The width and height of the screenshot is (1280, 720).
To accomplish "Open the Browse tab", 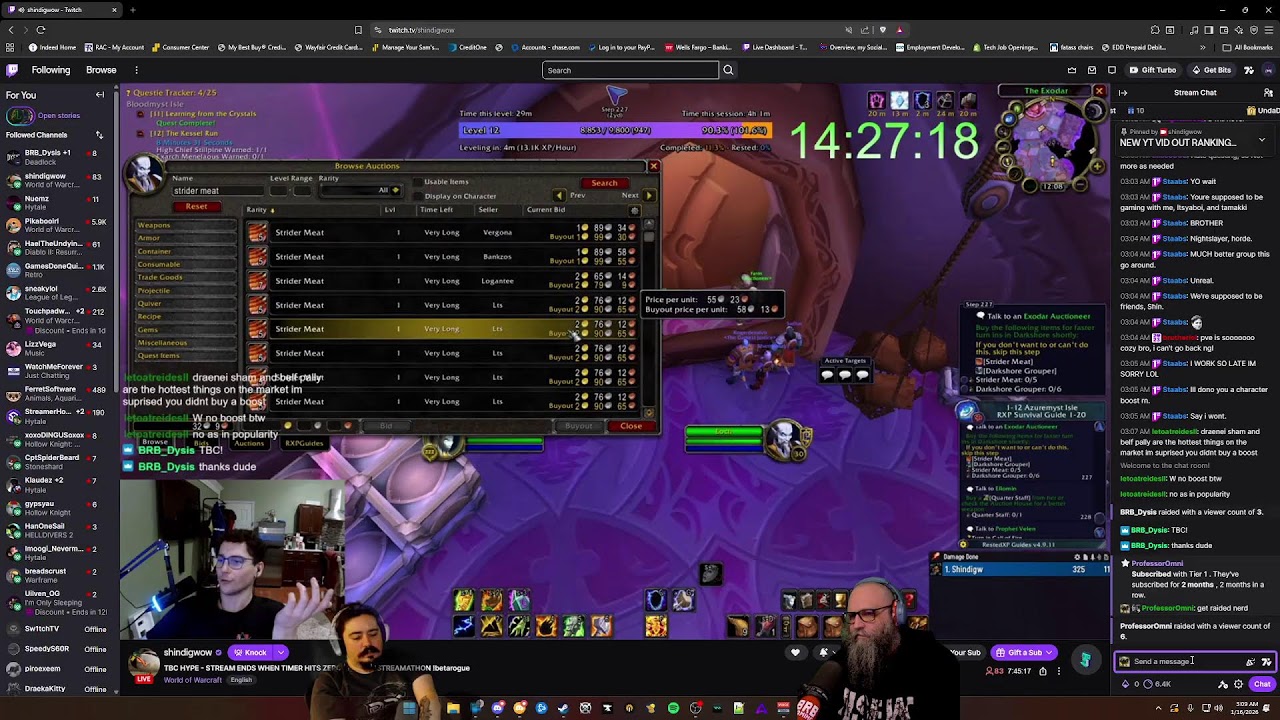I will point(101,70).
